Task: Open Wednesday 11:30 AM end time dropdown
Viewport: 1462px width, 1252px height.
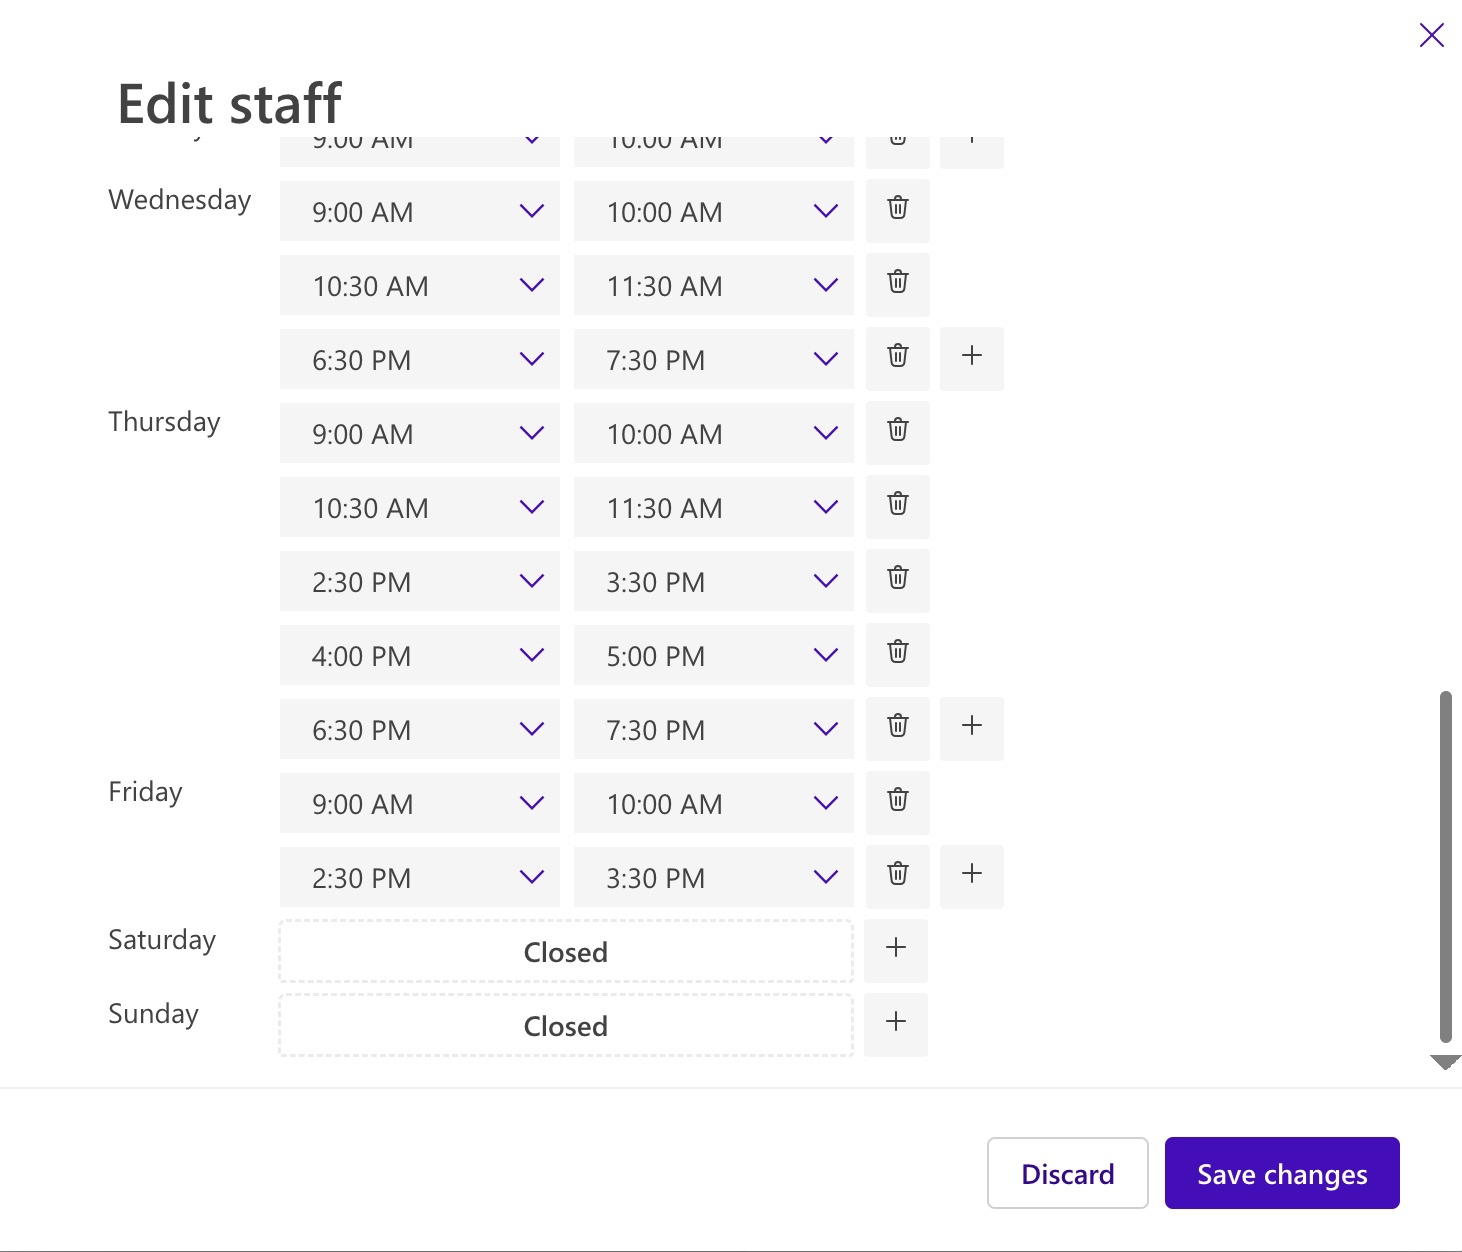Action: click(714, 285)
